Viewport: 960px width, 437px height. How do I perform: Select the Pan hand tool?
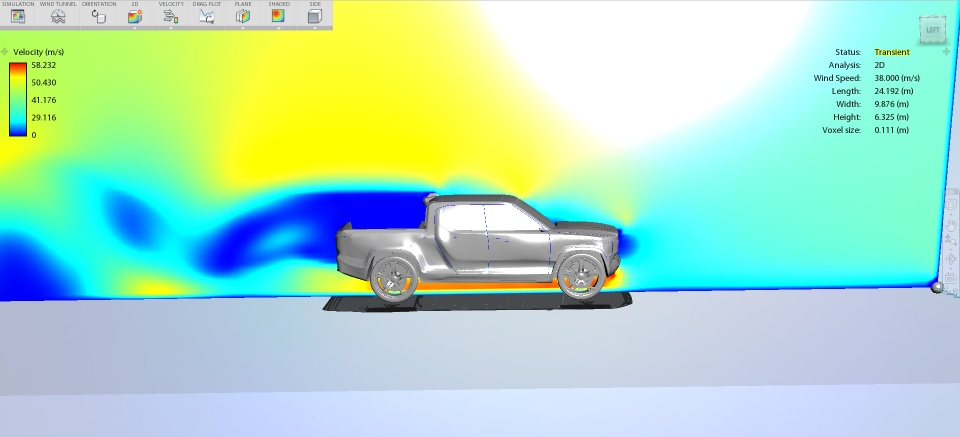[951, 225]
